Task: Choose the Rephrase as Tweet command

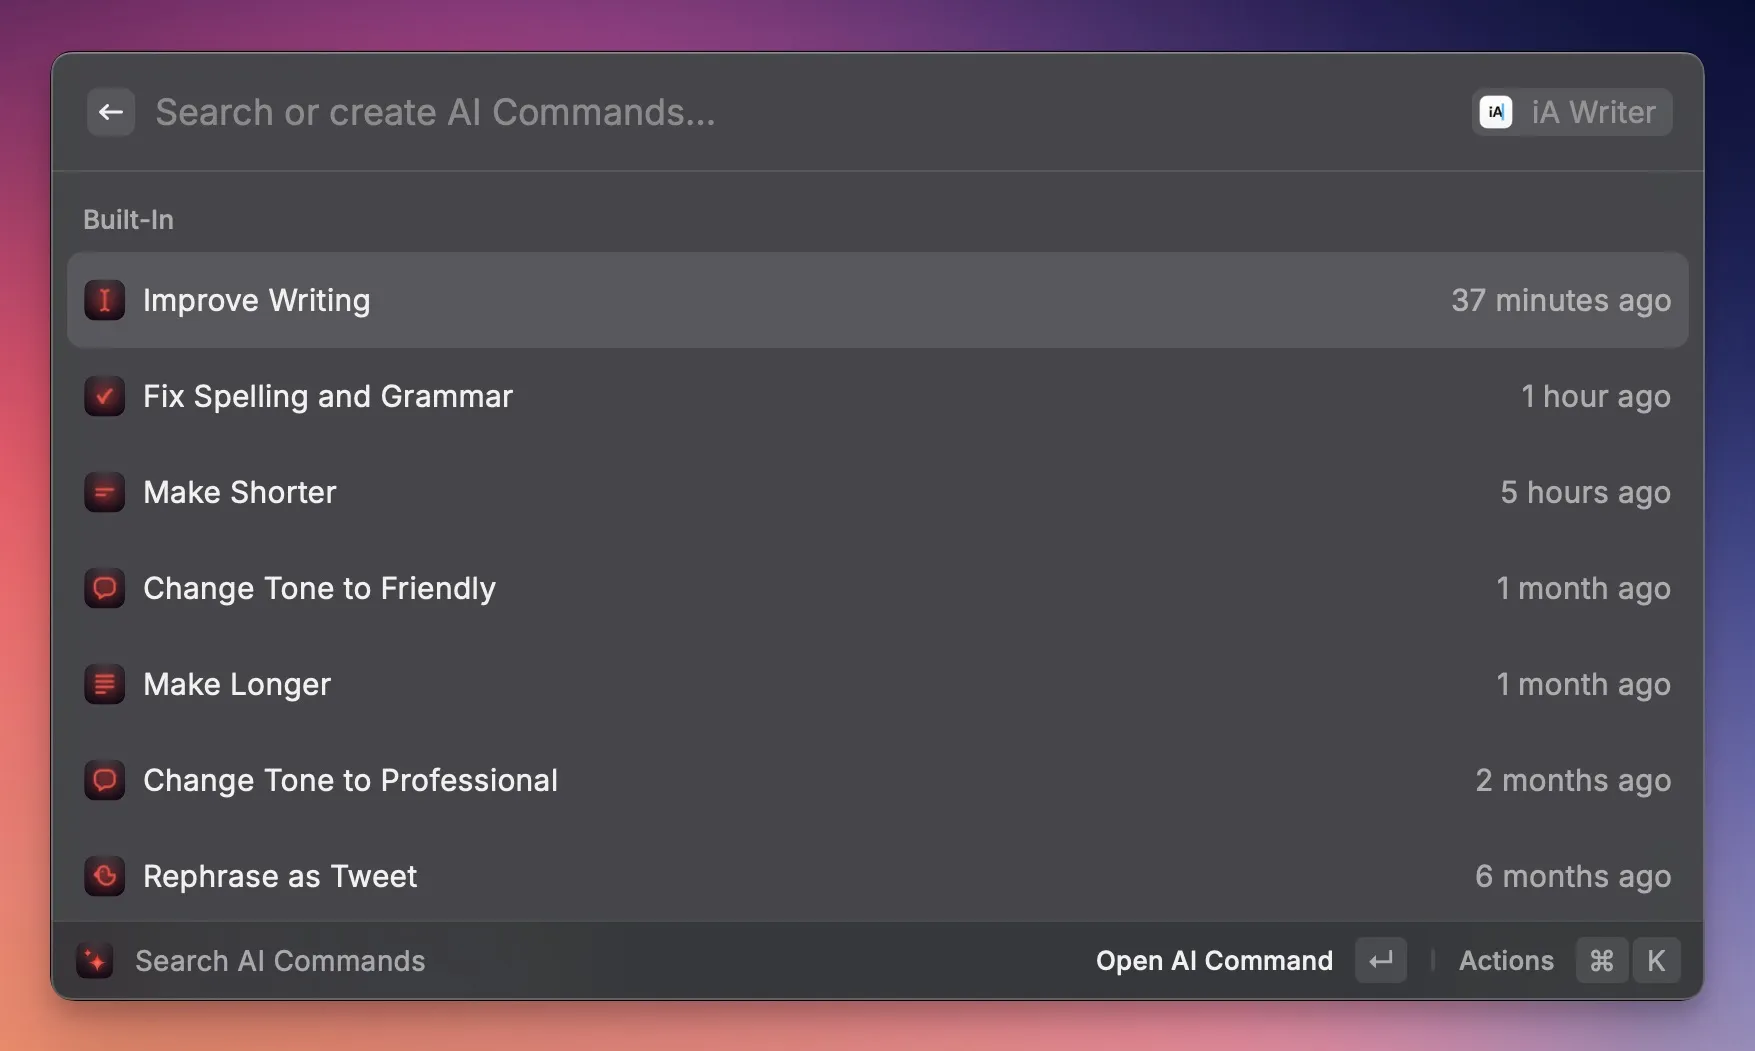Action: pos(280,876)
